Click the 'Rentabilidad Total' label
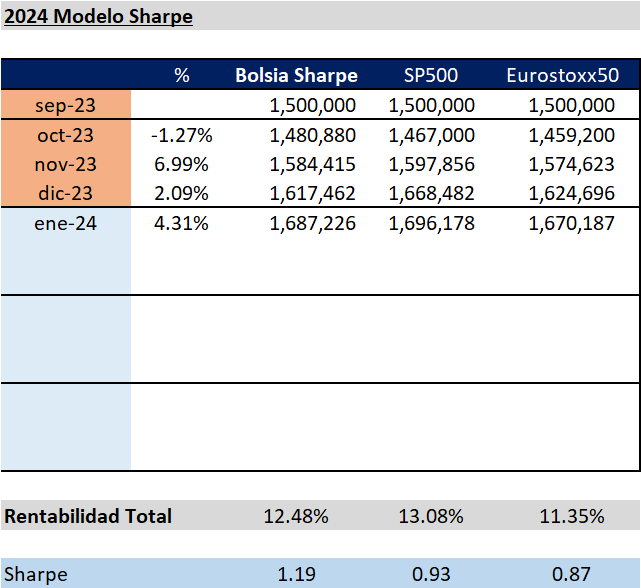641x588 pixels. (x=88, y=516)
